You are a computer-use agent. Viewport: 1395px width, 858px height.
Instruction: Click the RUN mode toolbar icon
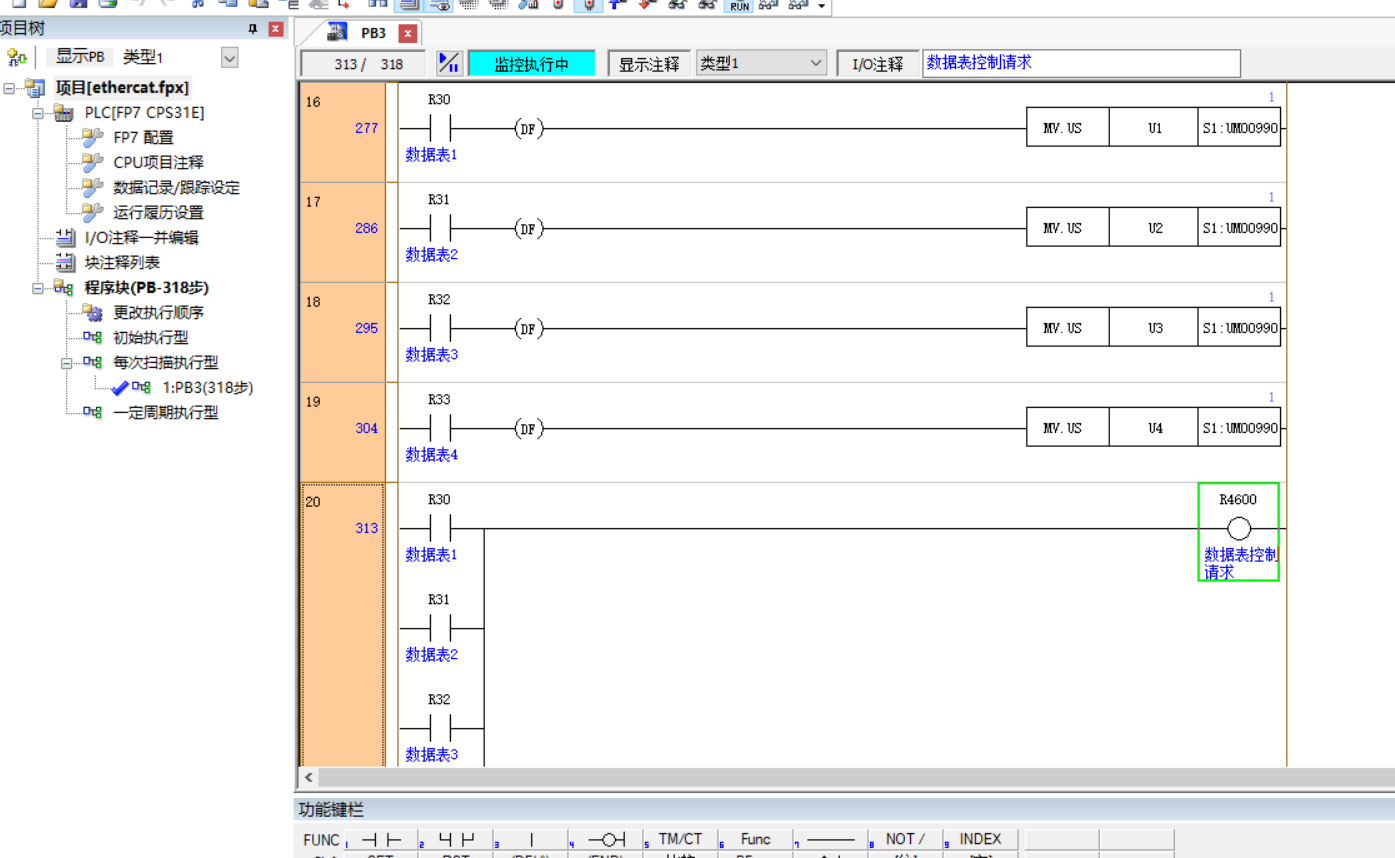[739, 6]
